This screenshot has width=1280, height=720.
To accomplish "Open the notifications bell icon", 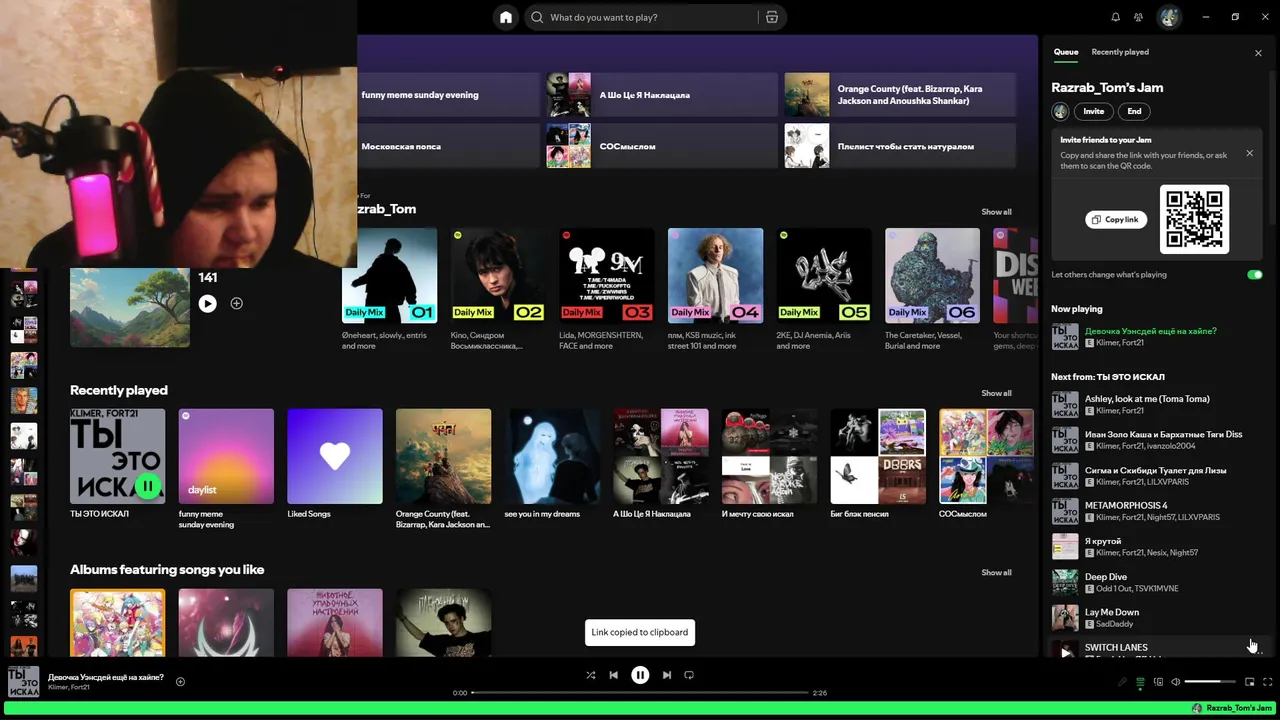I will point(1116,17).
